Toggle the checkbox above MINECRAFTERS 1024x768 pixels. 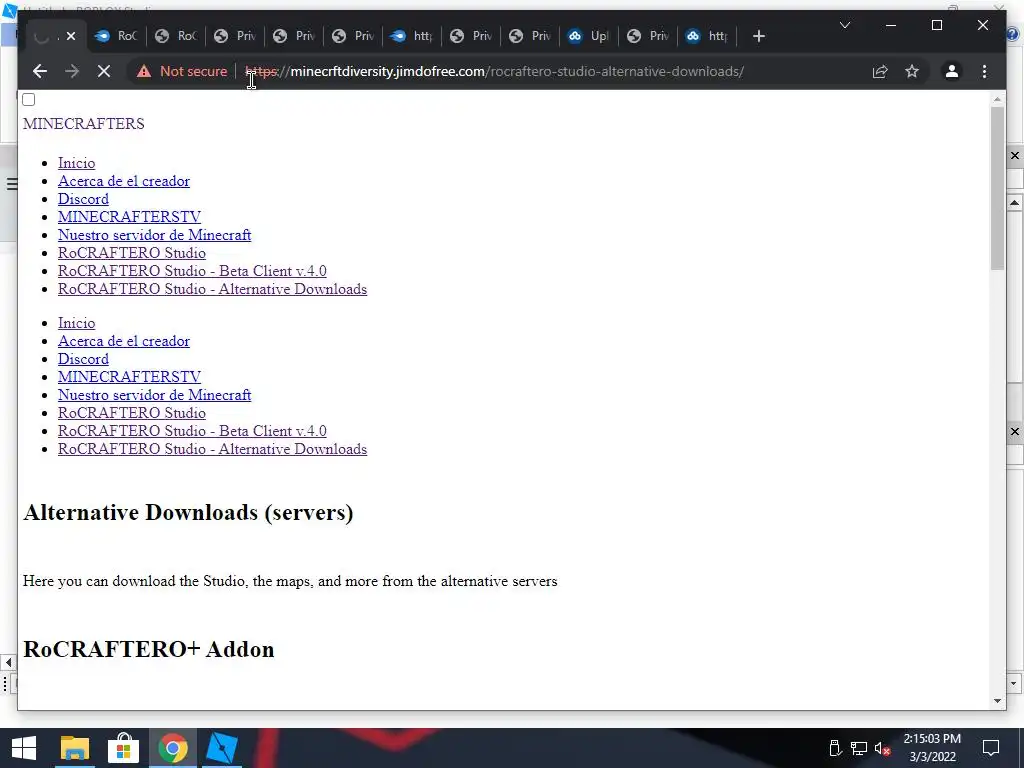[29, 99]
